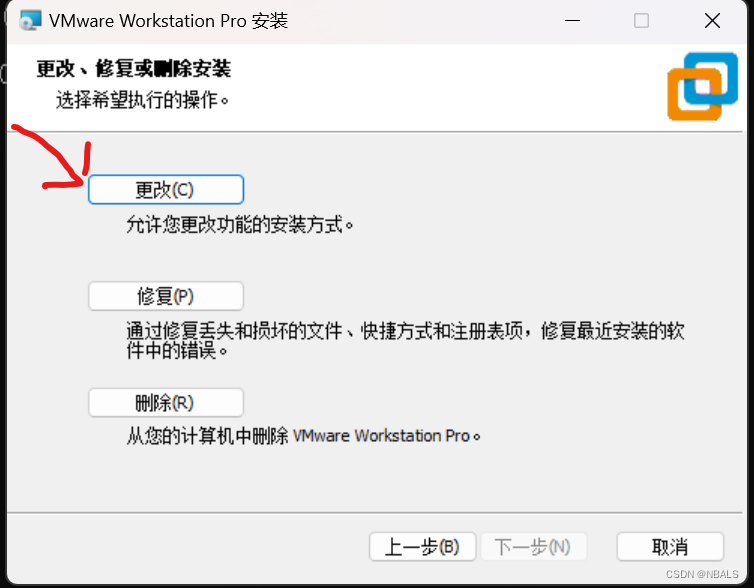Minimize the VMware installer window
The height and width of the screenshot is (588, 754).
click(x=572, y=21)
